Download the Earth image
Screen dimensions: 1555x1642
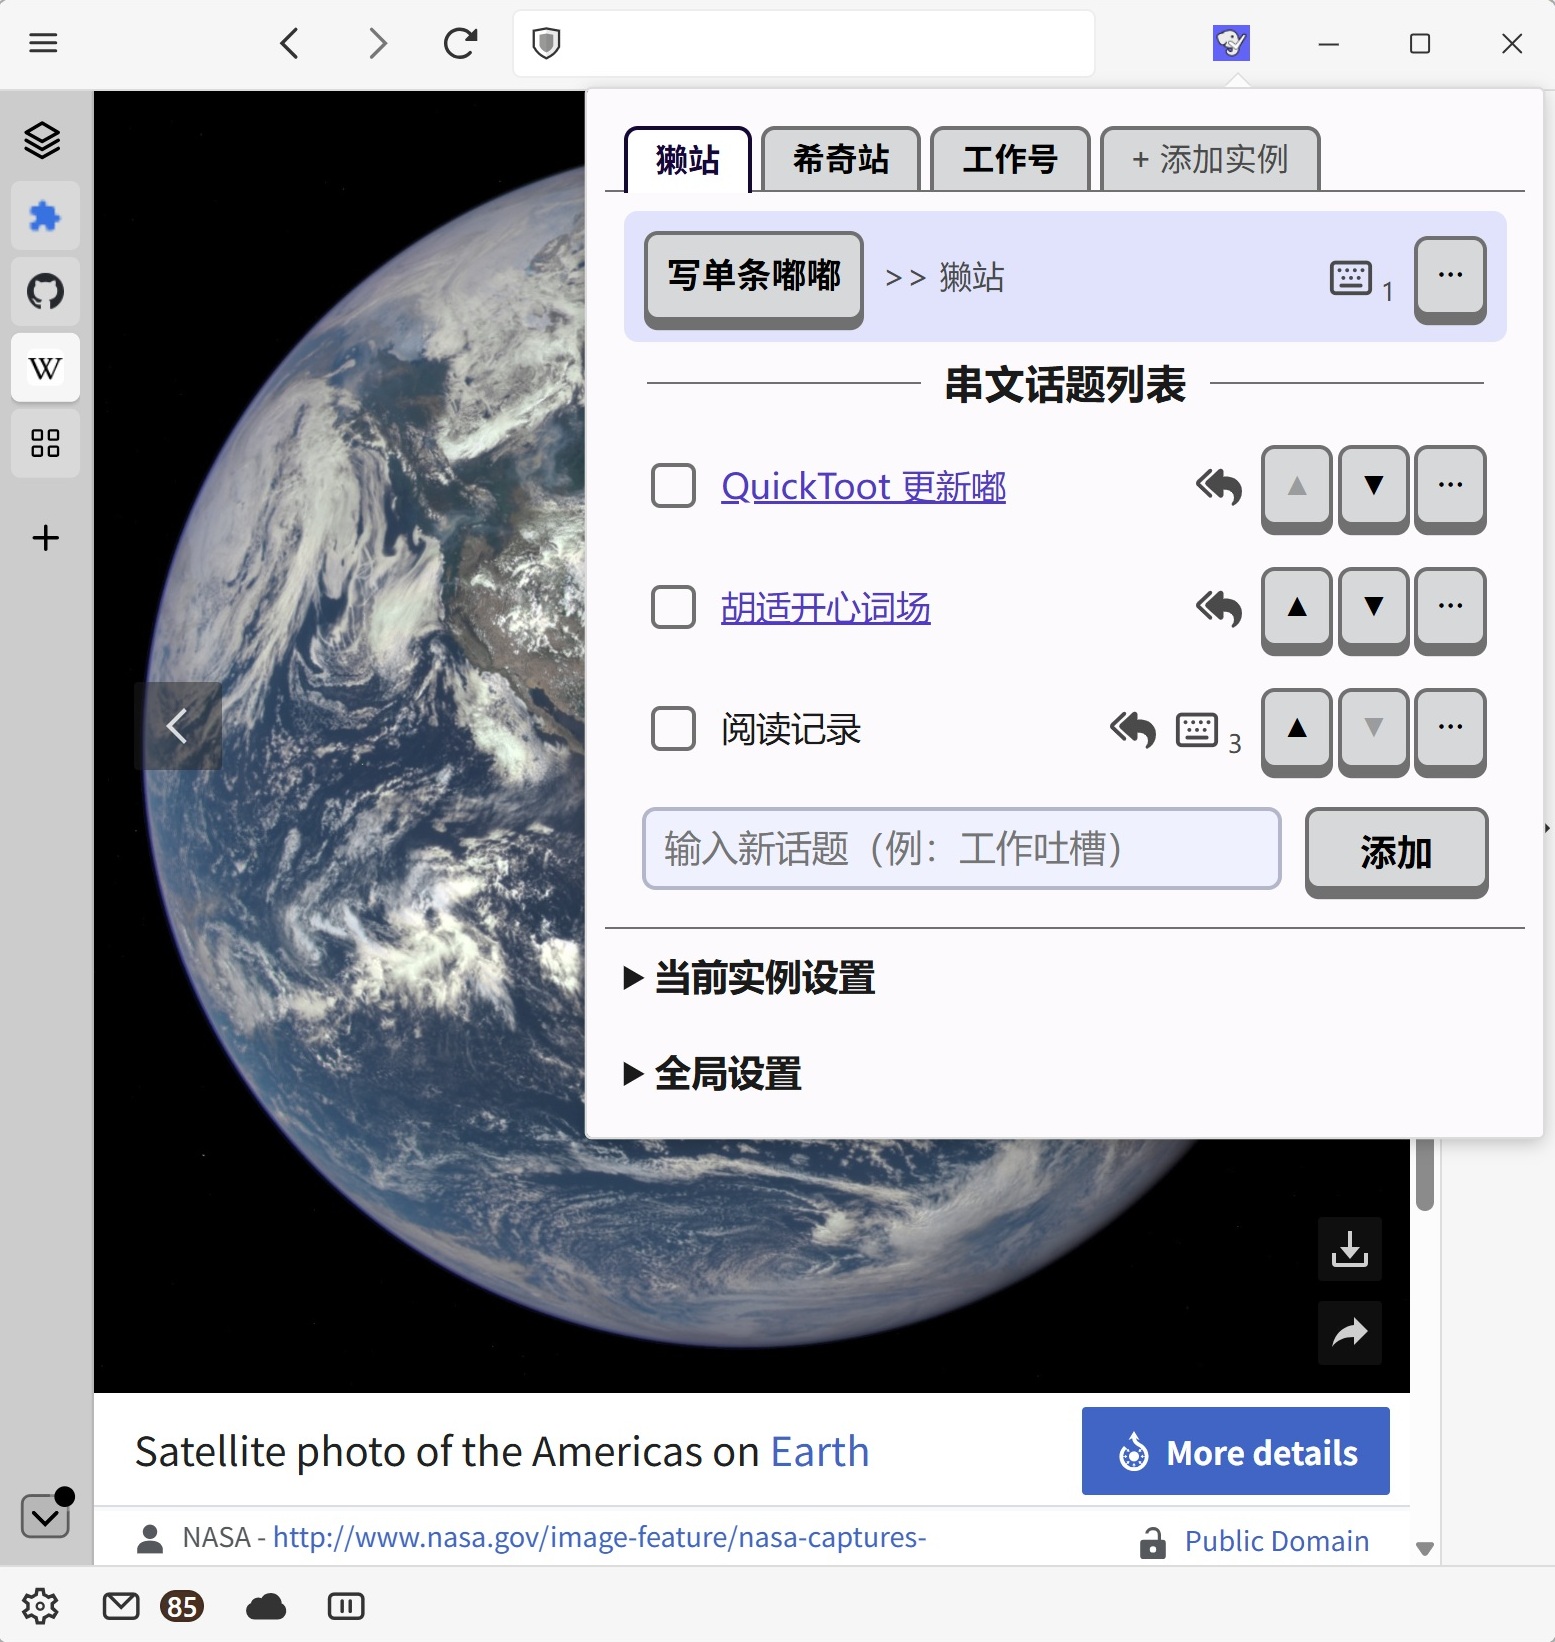click(x=1349, y=1249)
